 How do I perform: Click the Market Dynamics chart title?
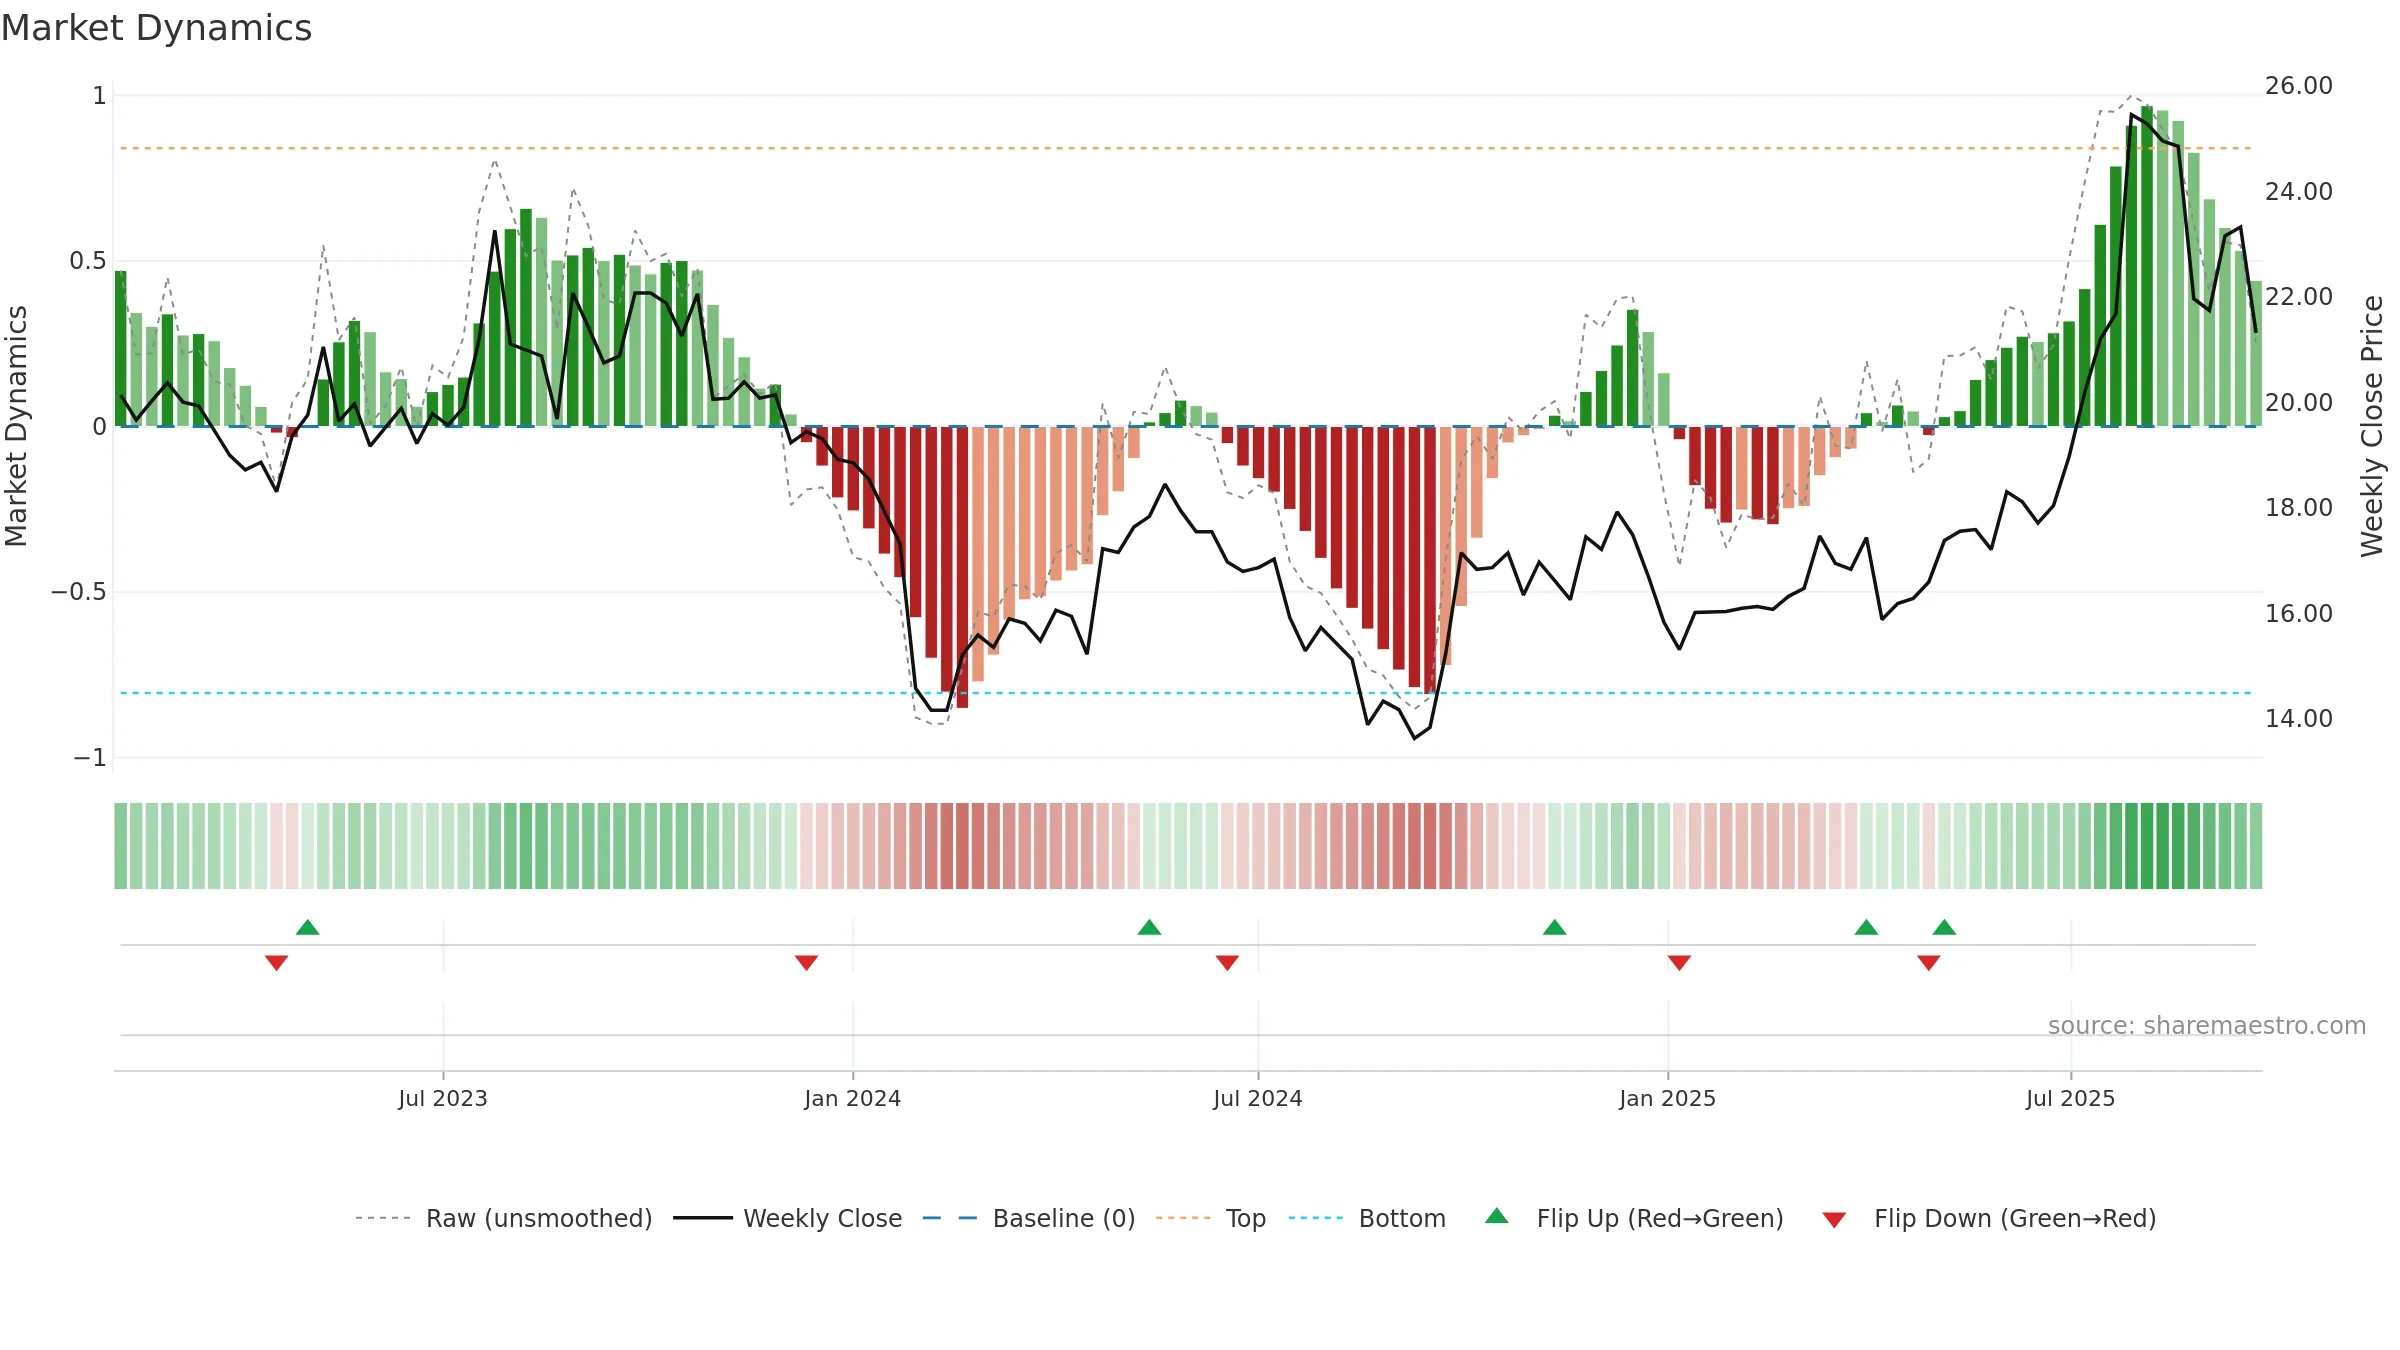click(157, 28)
